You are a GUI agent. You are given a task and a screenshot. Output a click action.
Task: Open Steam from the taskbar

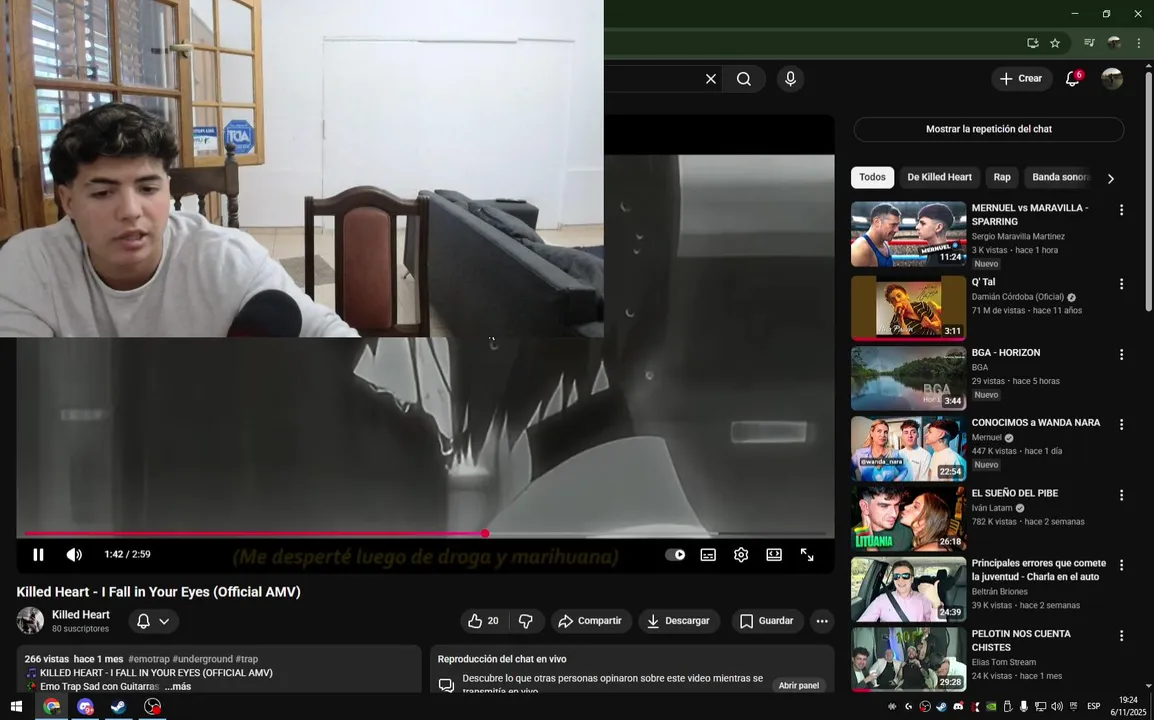[118, 707]
